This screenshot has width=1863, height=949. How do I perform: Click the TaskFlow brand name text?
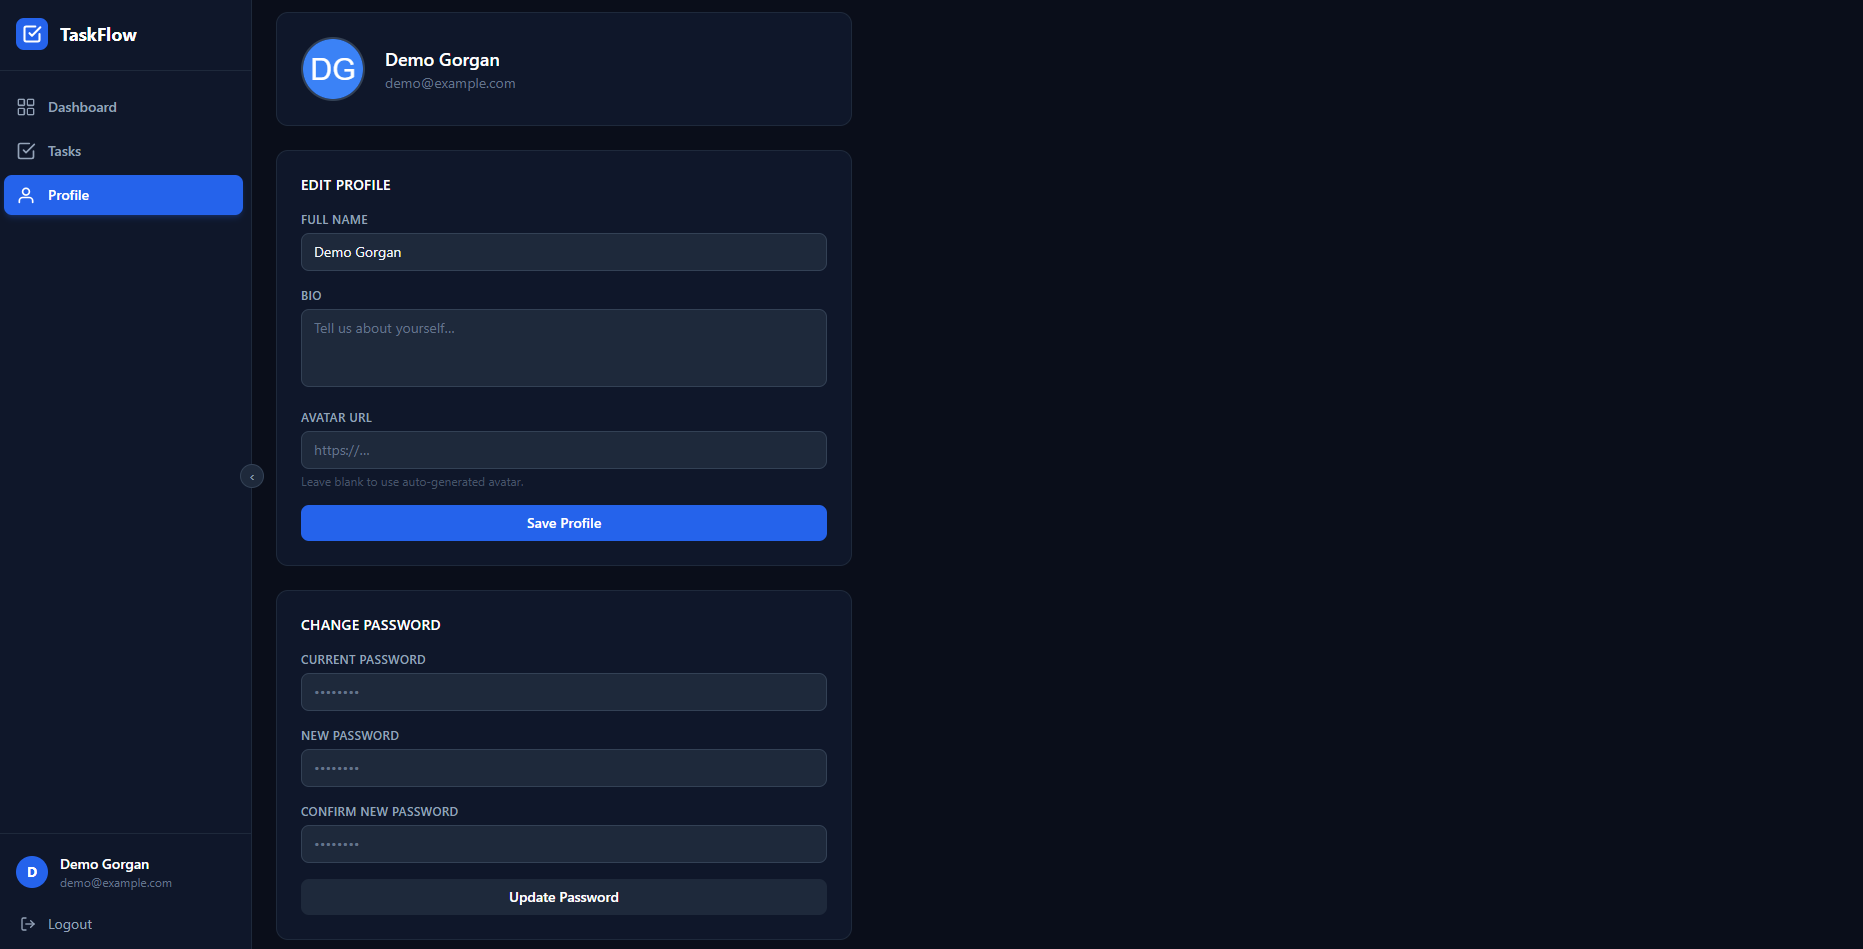(x=98, y=34)
